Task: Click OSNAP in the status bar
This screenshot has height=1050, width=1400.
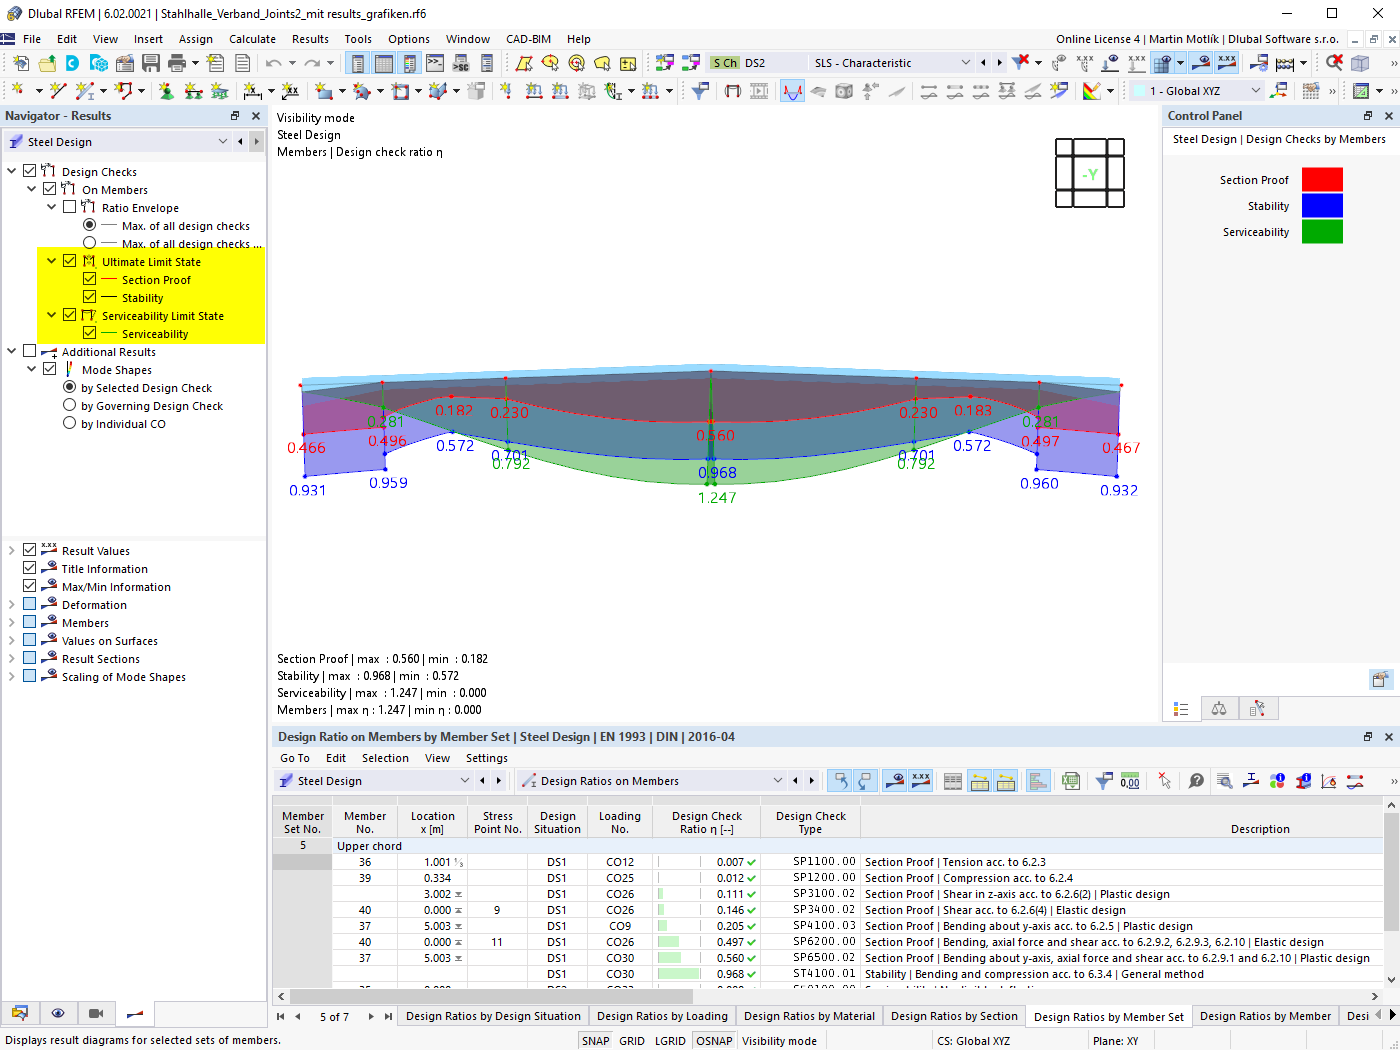Action: (713, 1040)
